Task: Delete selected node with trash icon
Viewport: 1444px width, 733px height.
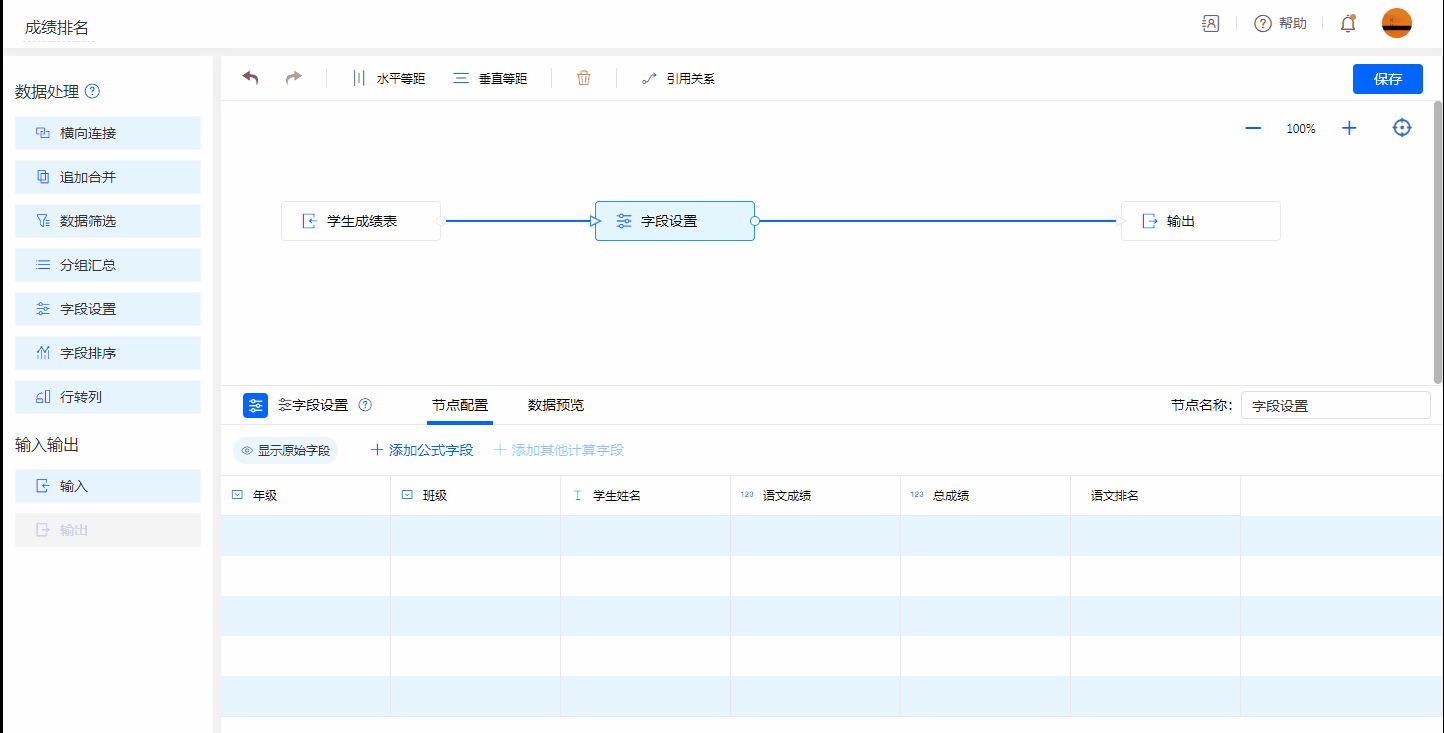Action: tap(584, 78)
